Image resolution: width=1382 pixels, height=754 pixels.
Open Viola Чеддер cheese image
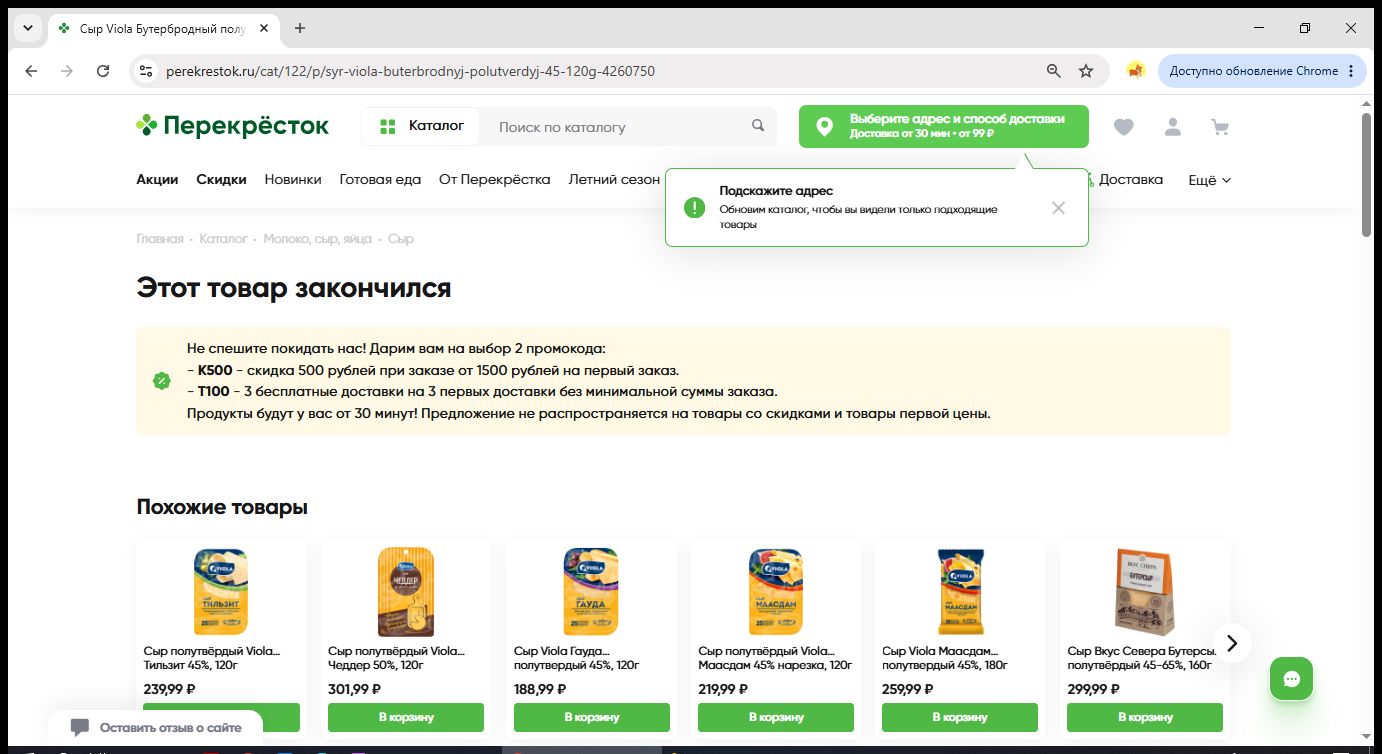pyautogui.click(x=406, y=592)
